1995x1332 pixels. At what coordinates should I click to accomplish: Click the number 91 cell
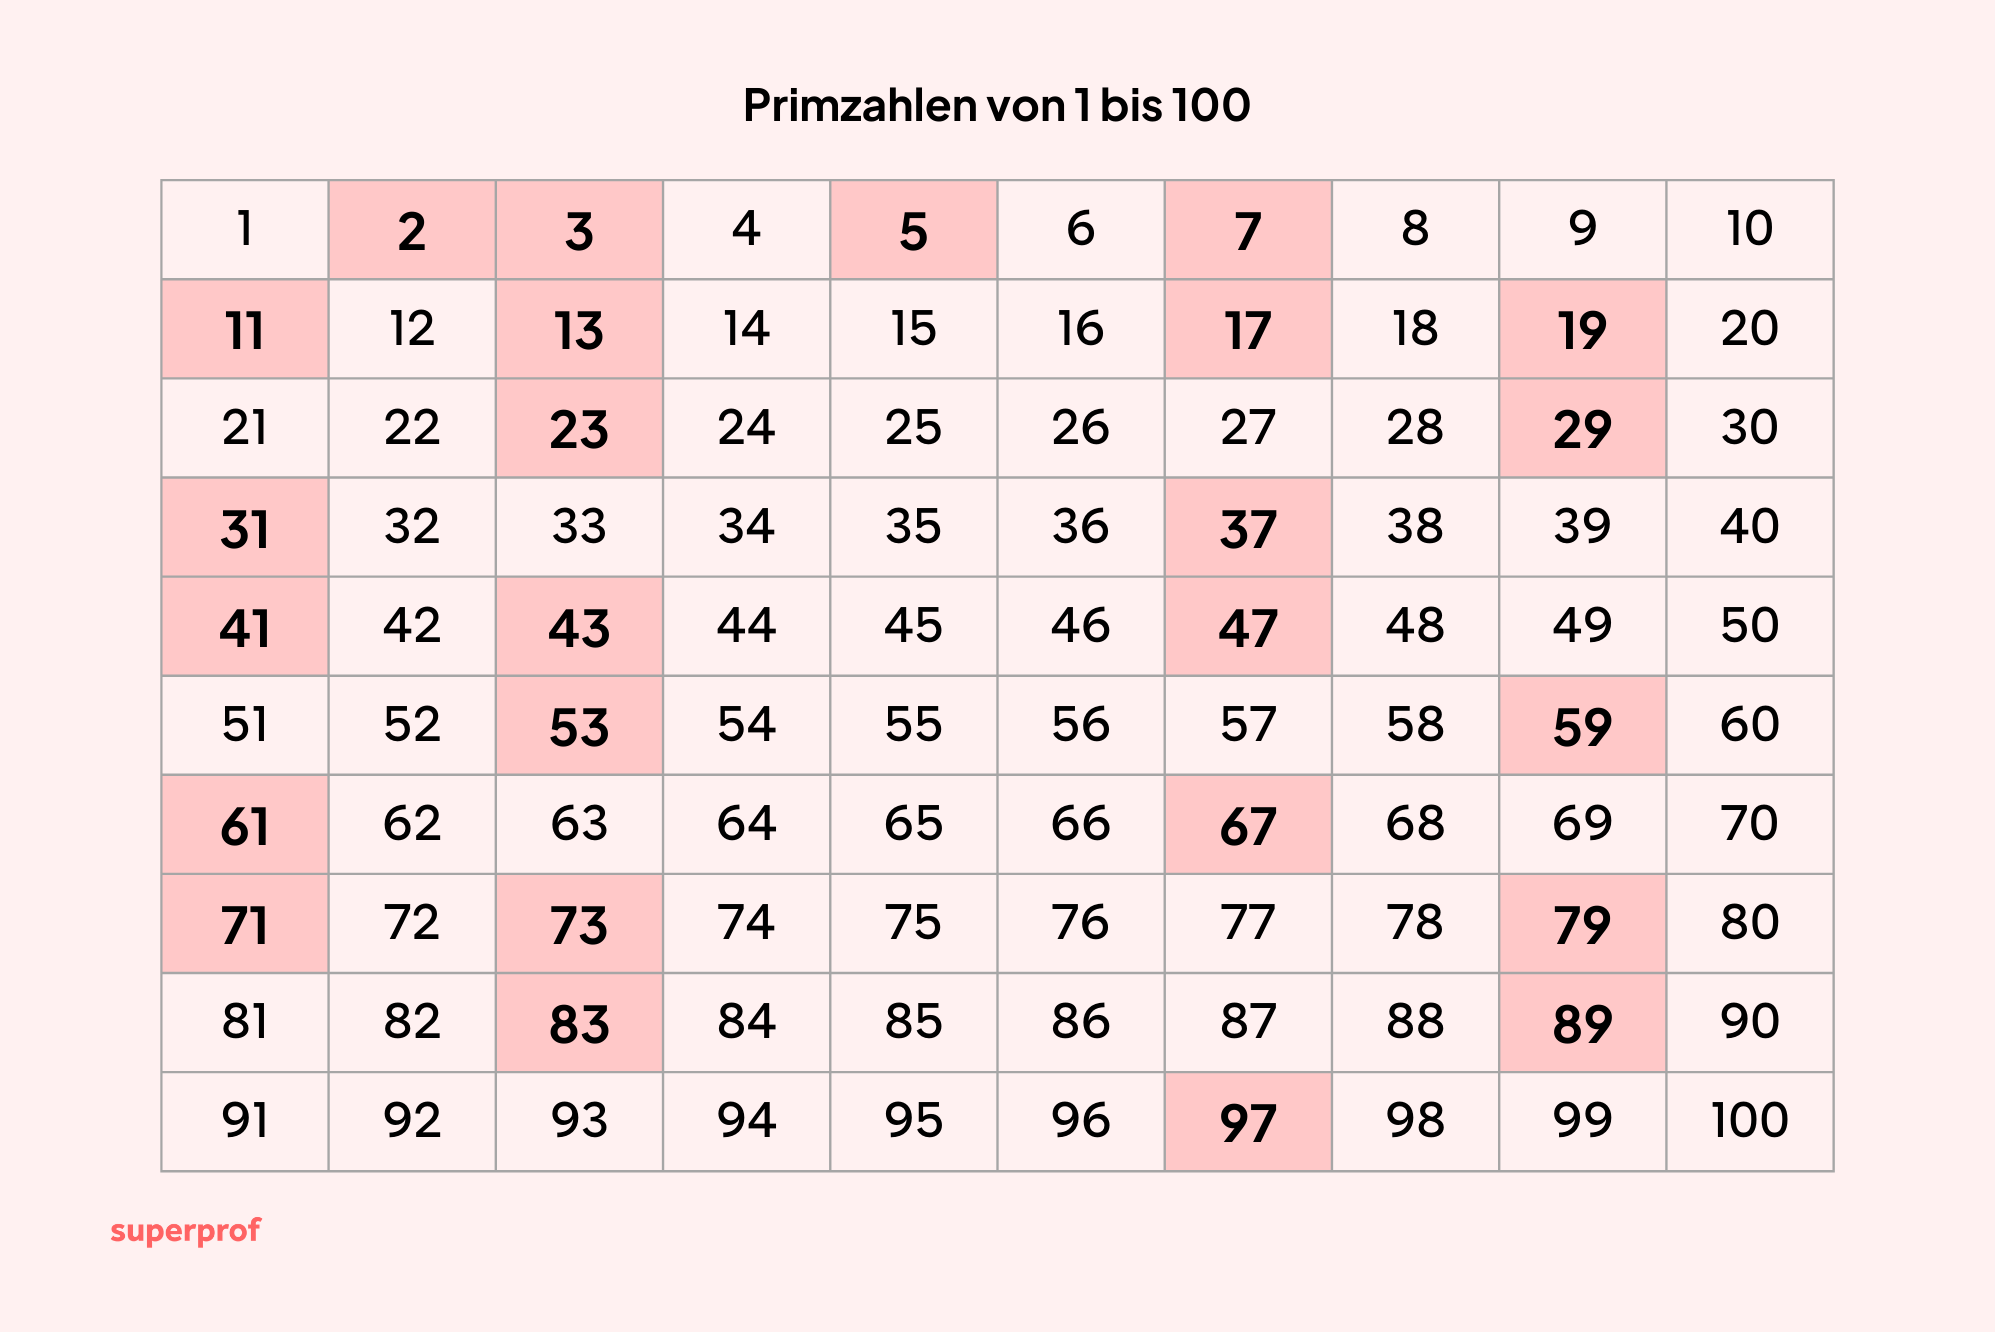pyautogui.click(x=245, y=1122)
